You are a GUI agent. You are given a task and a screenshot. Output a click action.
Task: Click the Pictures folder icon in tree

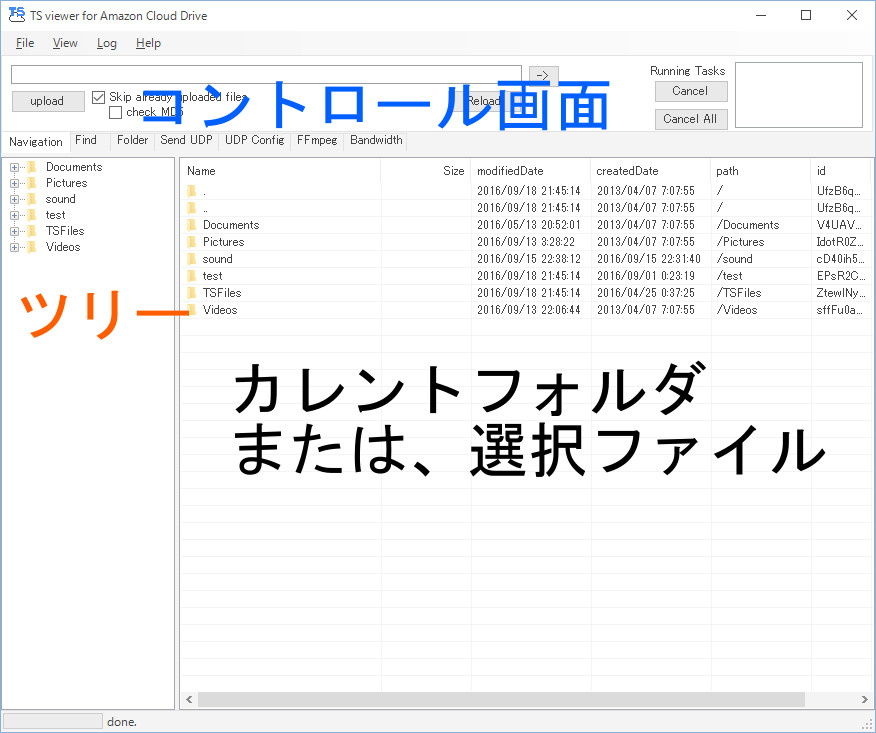[32, 183]
